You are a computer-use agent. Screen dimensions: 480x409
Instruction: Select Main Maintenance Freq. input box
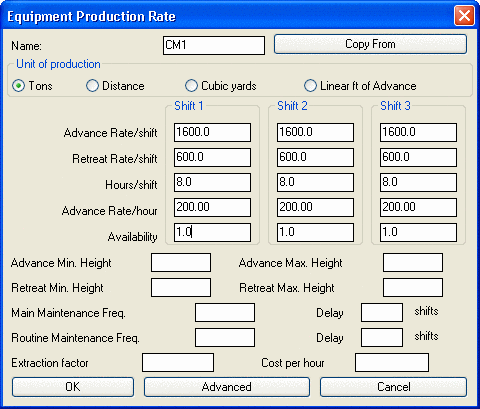pyautogui.click(x=225, y=312)
